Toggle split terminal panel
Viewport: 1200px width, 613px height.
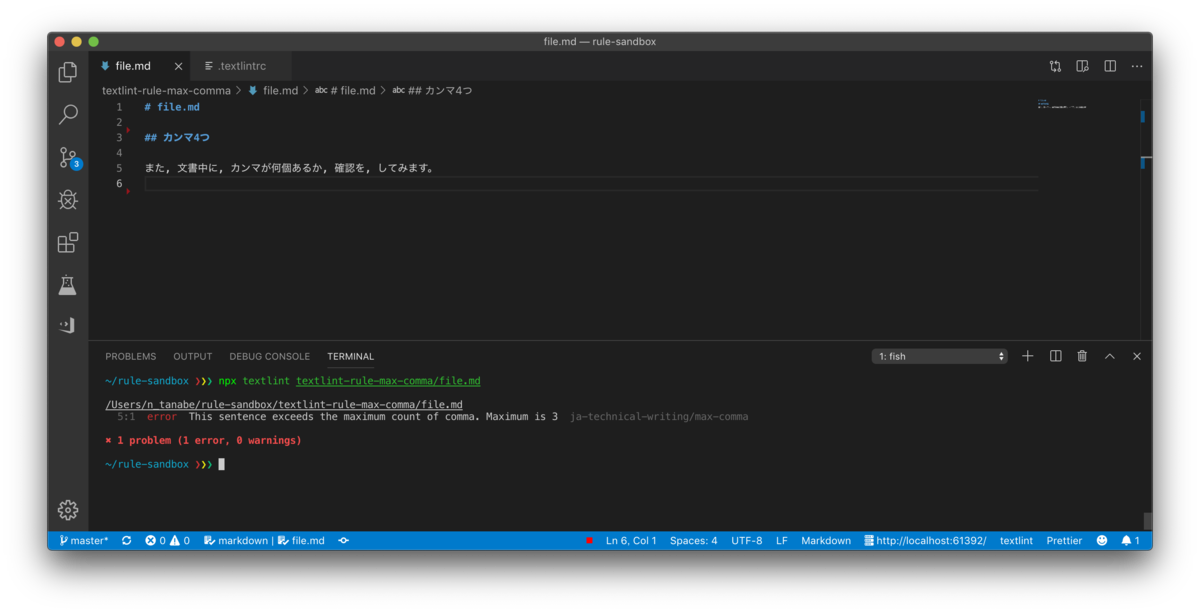coord(1055,356)
